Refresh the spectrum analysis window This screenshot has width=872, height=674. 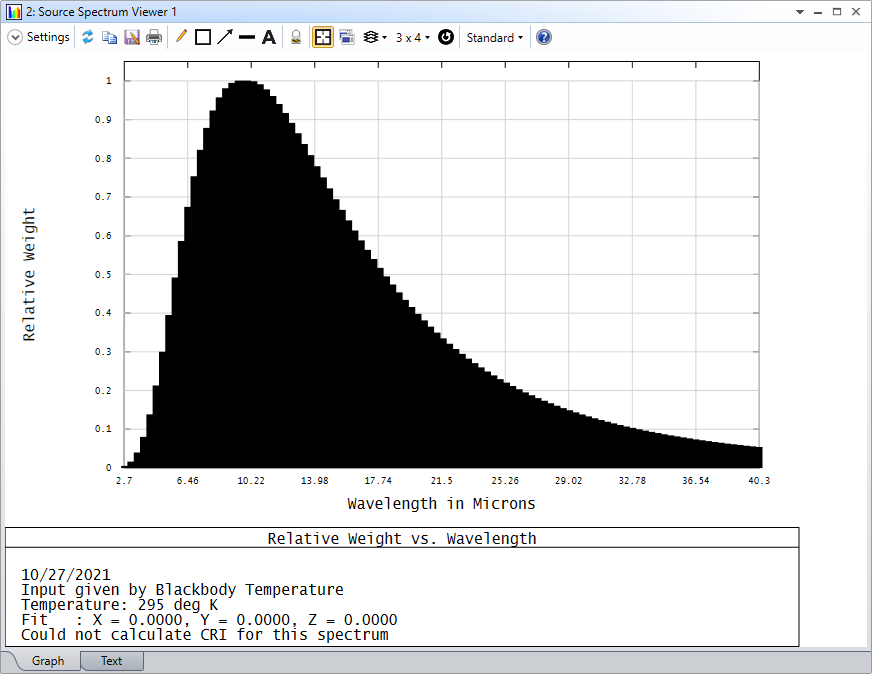(88, 37)
